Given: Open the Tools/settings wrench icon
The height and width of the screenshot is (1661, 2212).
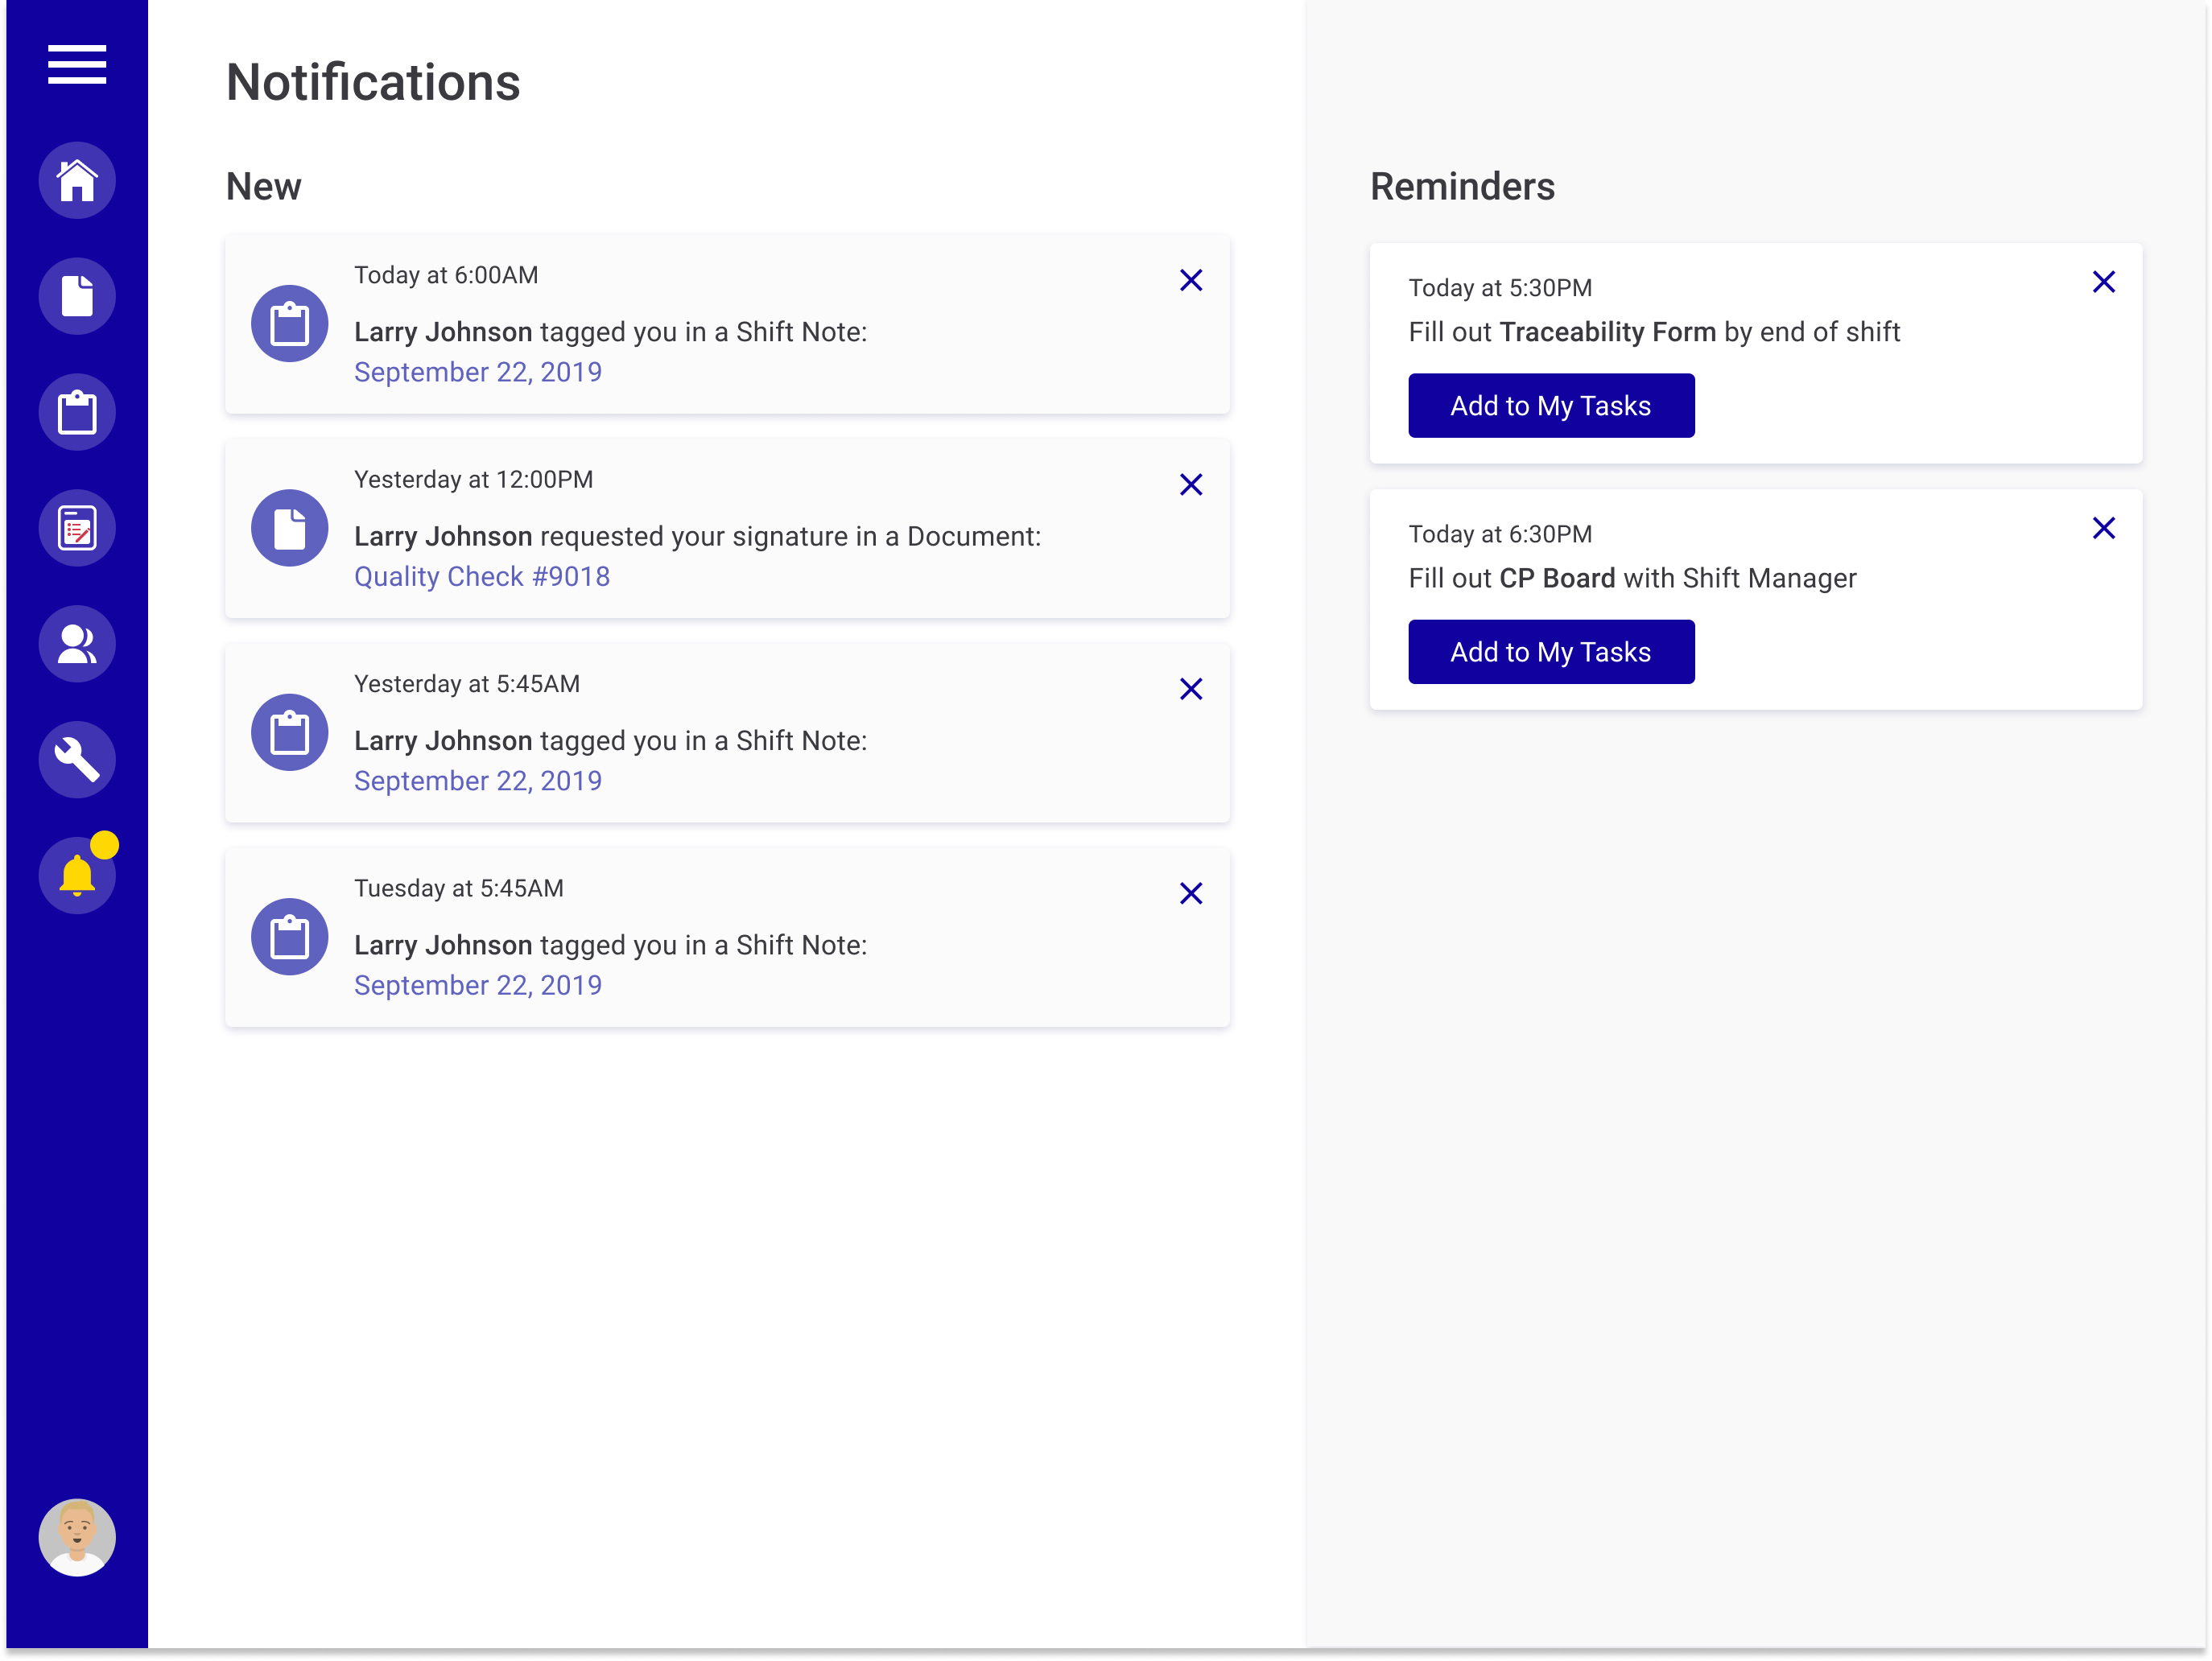Looking at the screenshot, I should click(x=76, y=757).
